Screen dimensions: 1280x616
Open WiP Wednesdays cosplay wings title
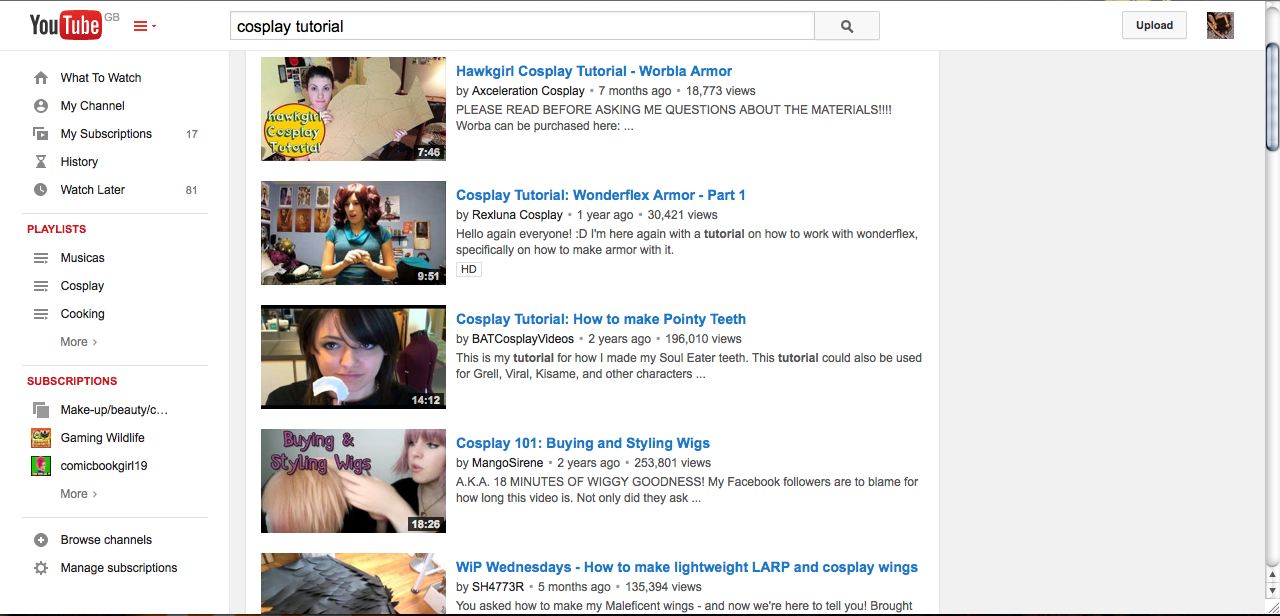click(x=687, y=567)
